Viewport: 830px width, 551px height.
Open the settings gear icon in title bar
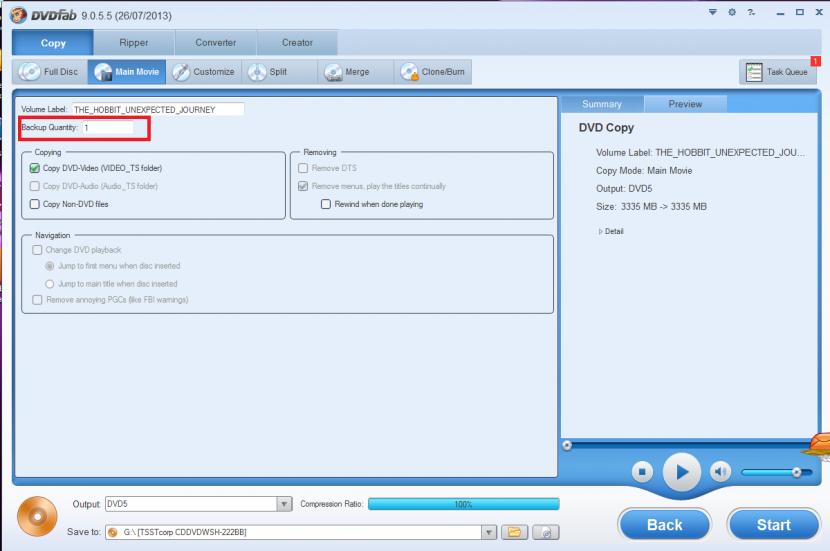point(732,12)
